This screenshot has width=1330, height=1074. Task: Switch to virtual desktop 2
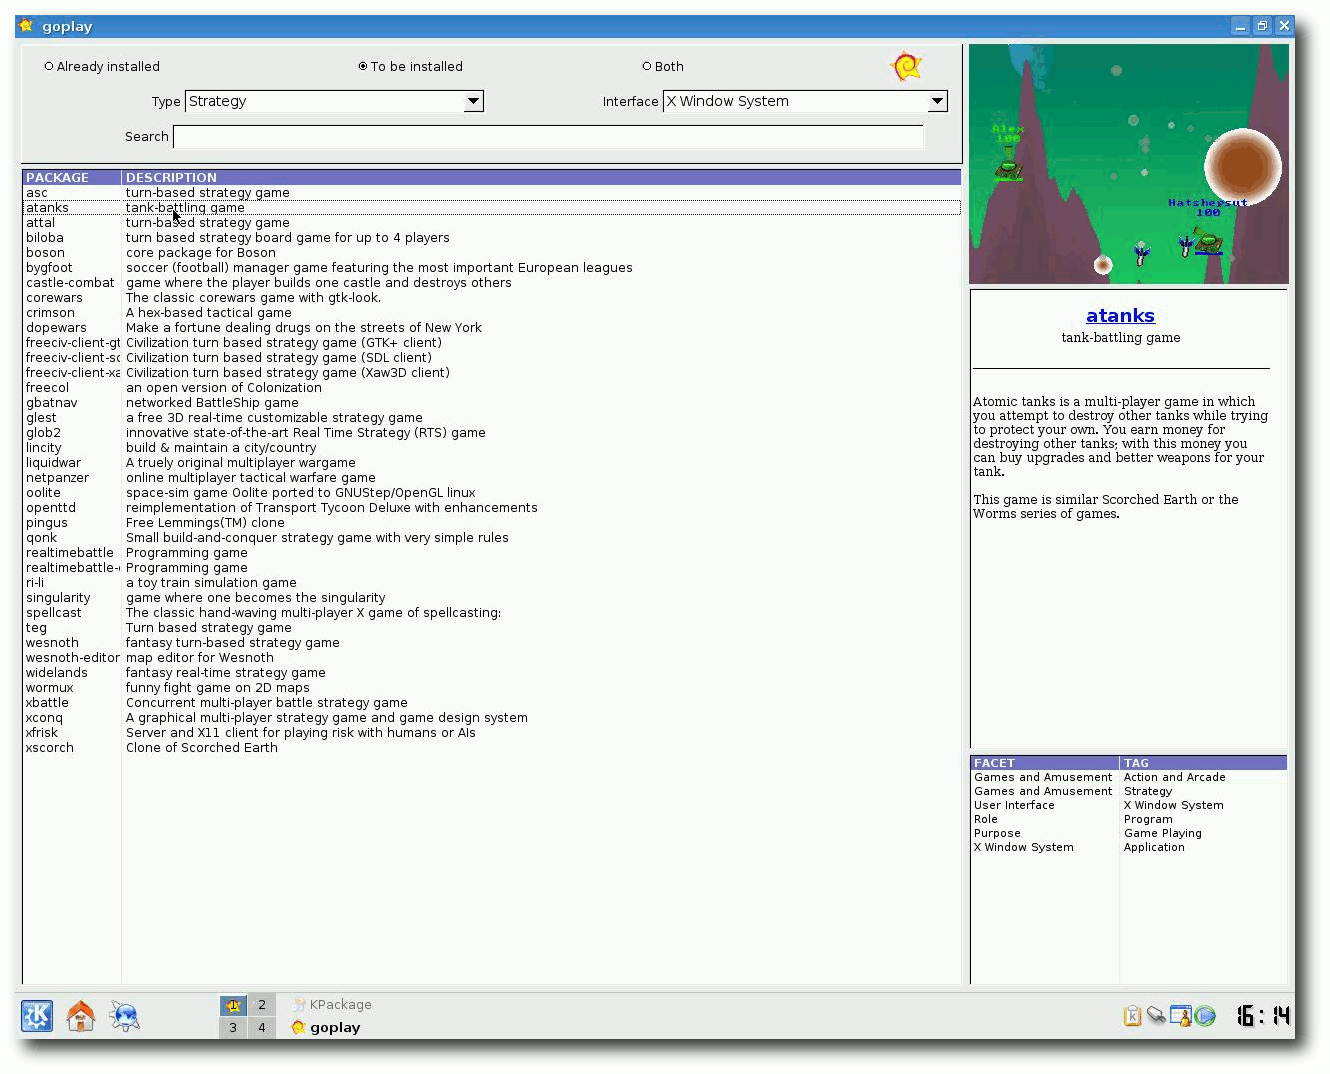pyautogui.click(x=262, y=1004)
